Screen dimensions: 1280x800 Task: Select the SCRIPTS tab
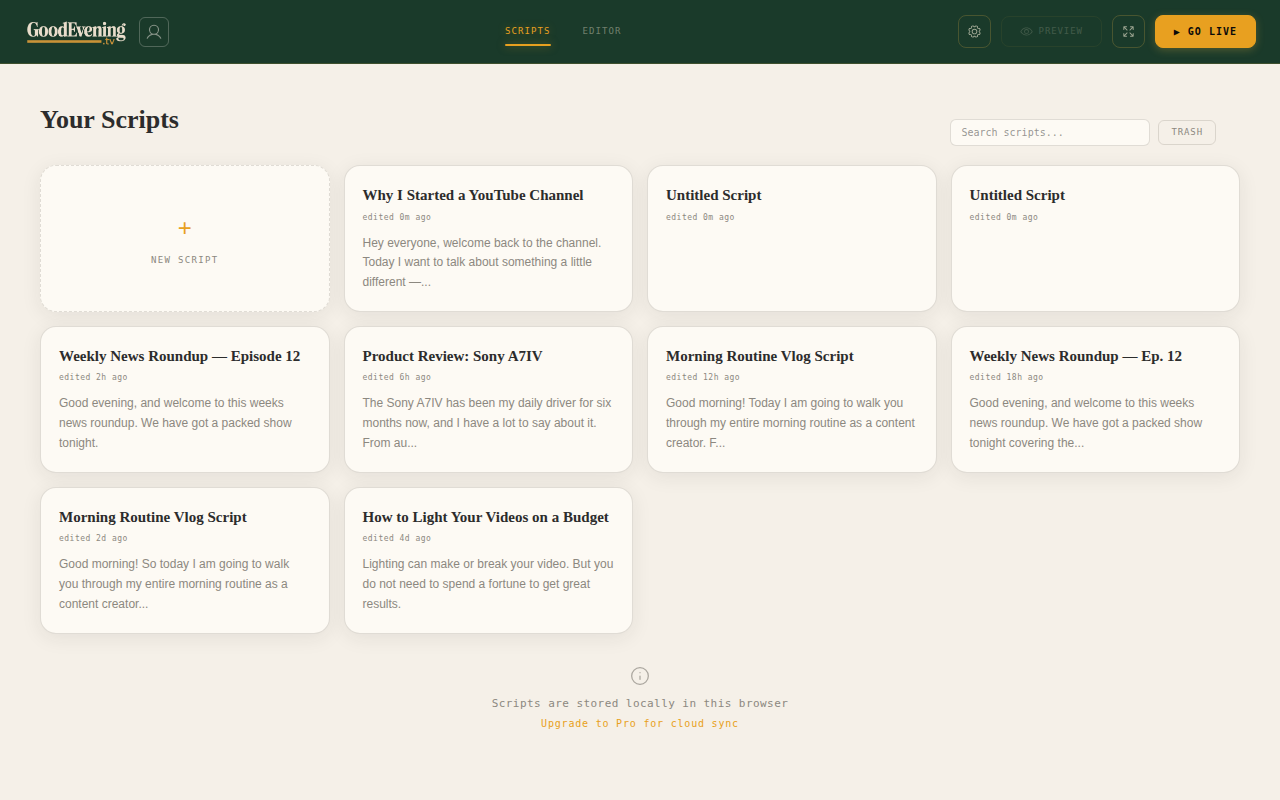click(527, 31)
